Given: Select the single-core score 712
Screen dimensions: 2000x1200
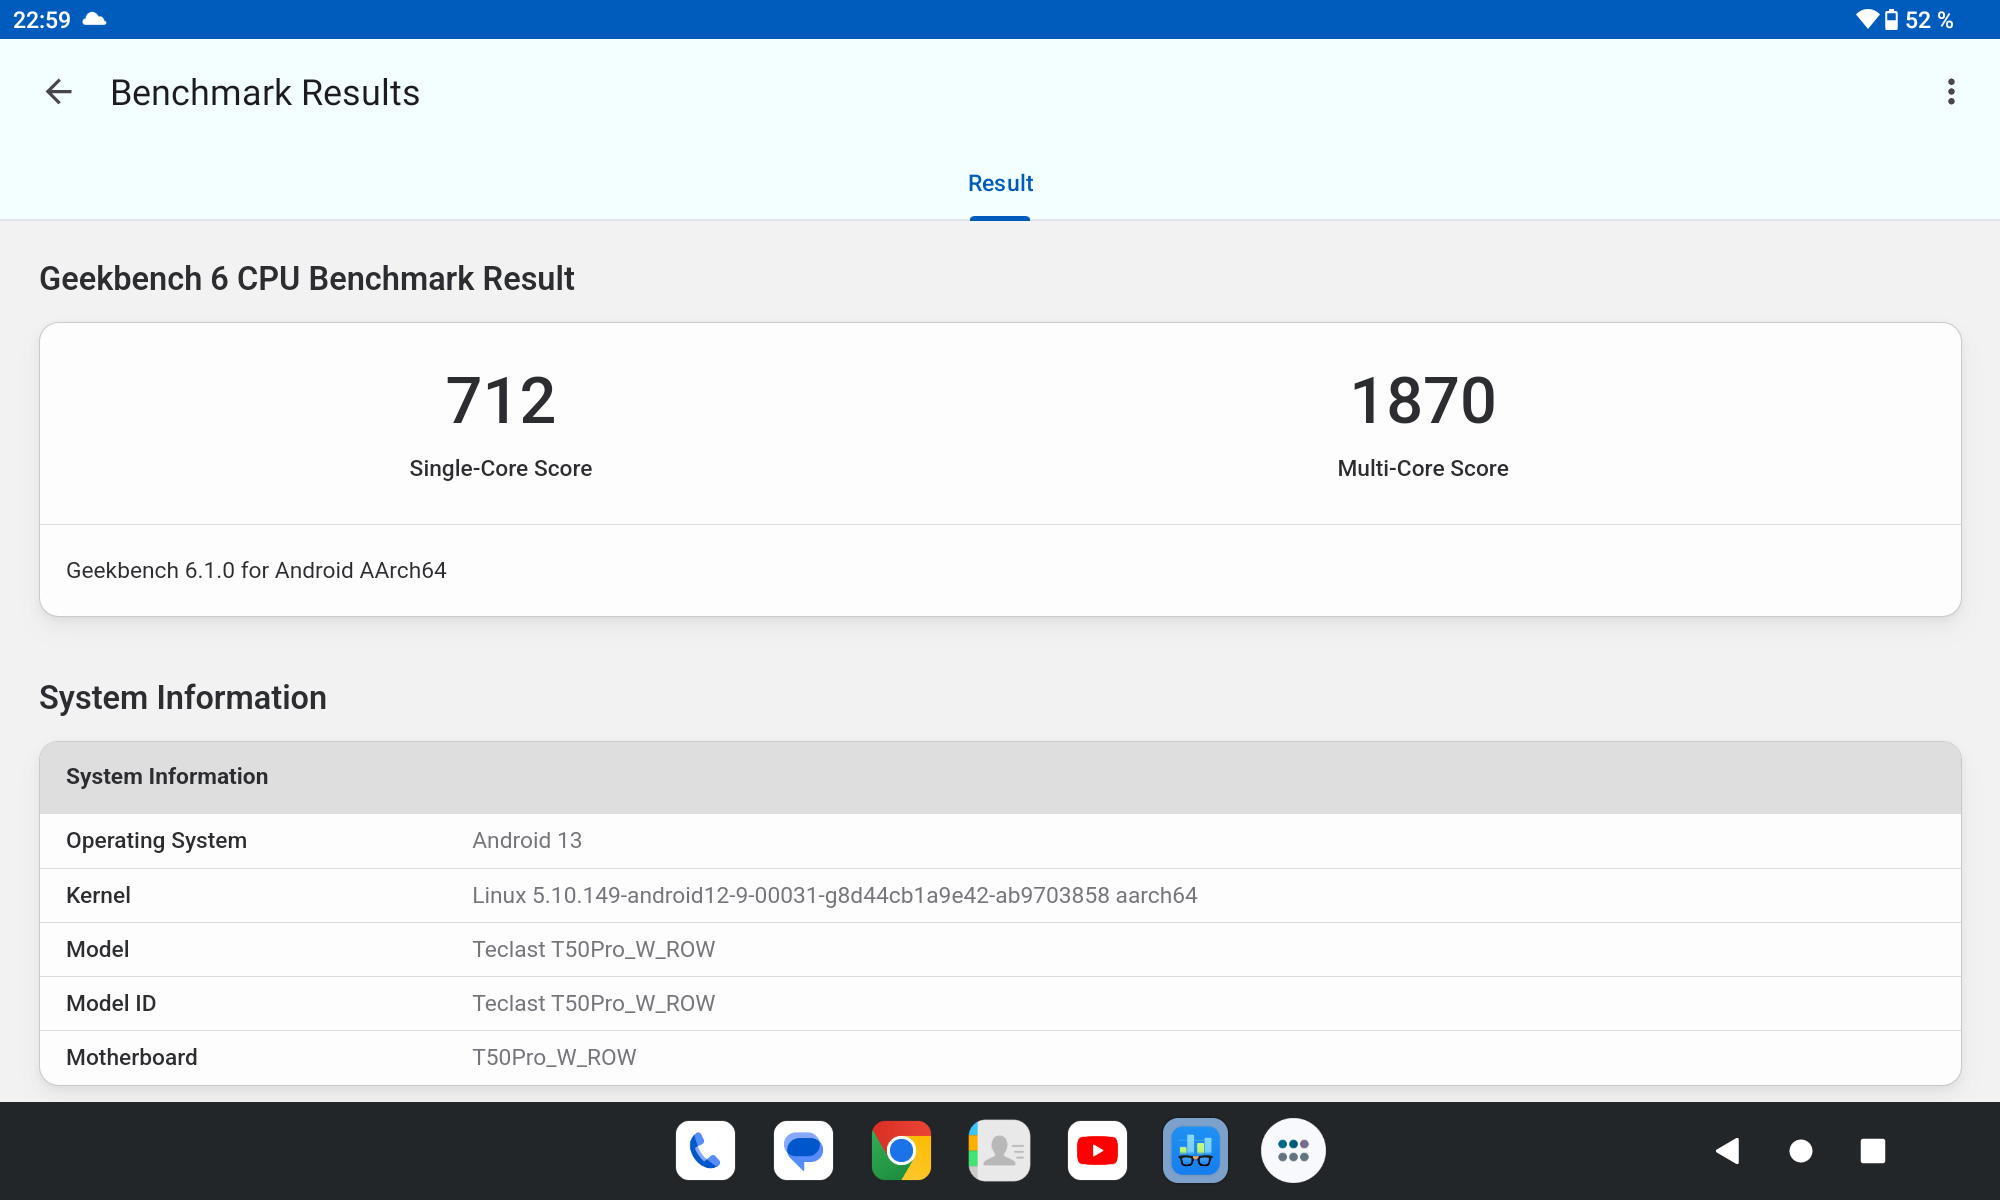Looking at the screenshot, I should click(501, 401).
